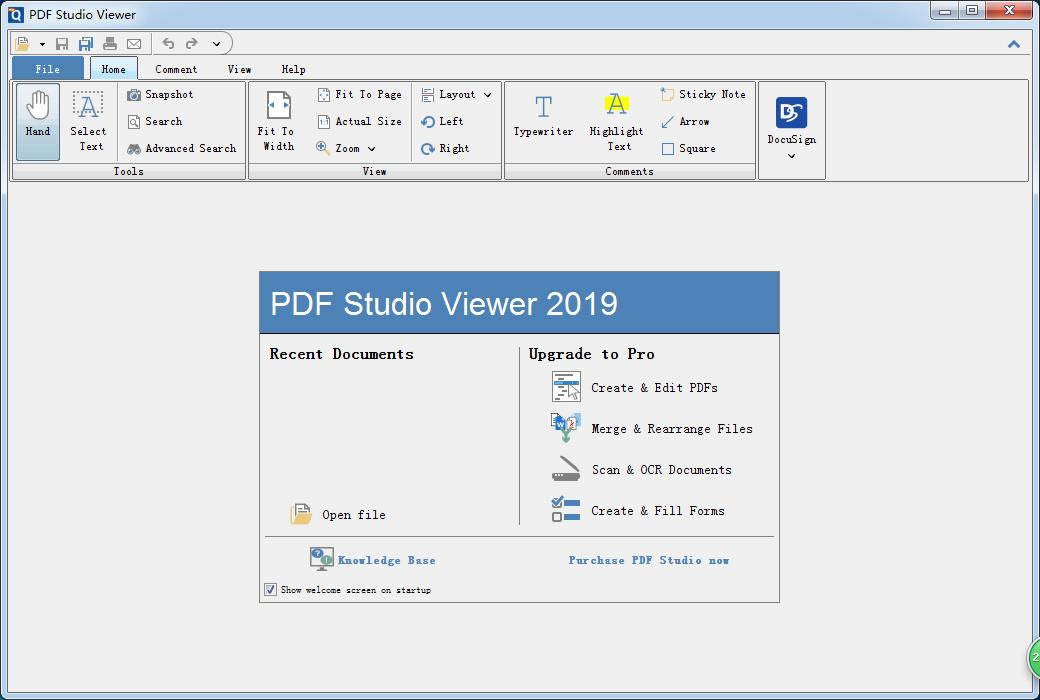This screenshot has width=1040, height=700.
Task: Choose the Arrow annotation tool
Action: (685, 121)
